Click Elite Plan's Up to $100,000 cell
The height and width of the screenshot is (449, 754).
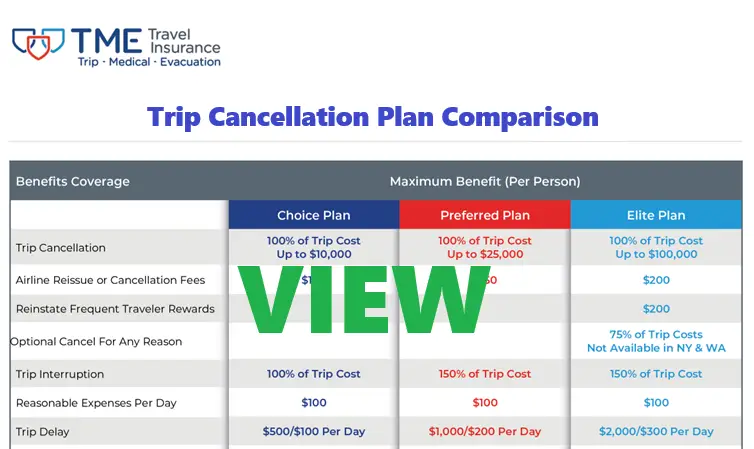(x=656, y=255)
